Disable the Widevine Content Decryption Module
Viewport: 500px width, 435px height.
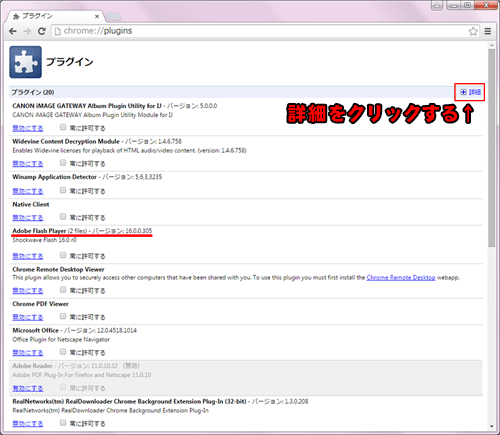point(28,164)
